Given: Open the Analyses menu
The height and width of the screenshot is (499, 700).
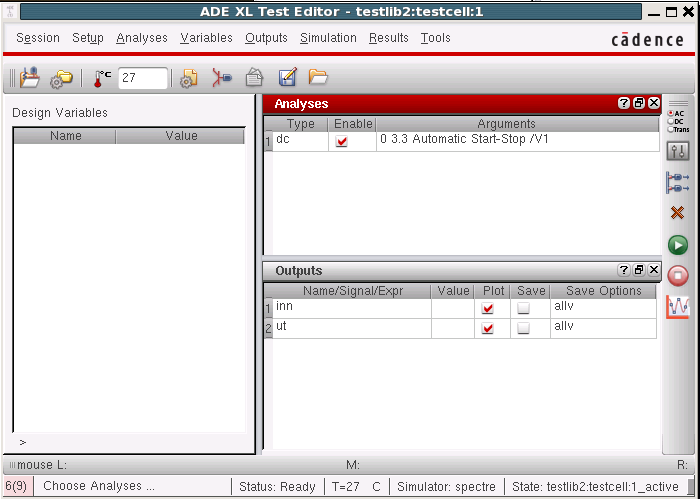Looking at the screenshot, I should 142,38.
